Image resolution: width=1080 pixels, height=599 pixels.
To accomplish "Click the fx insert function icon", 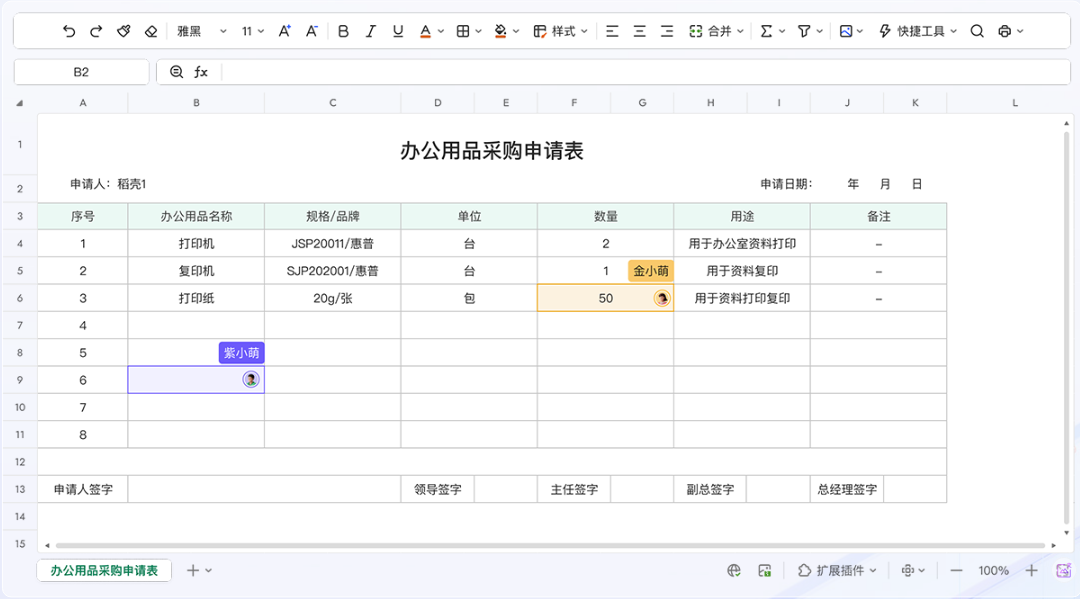I will [201, 72].
